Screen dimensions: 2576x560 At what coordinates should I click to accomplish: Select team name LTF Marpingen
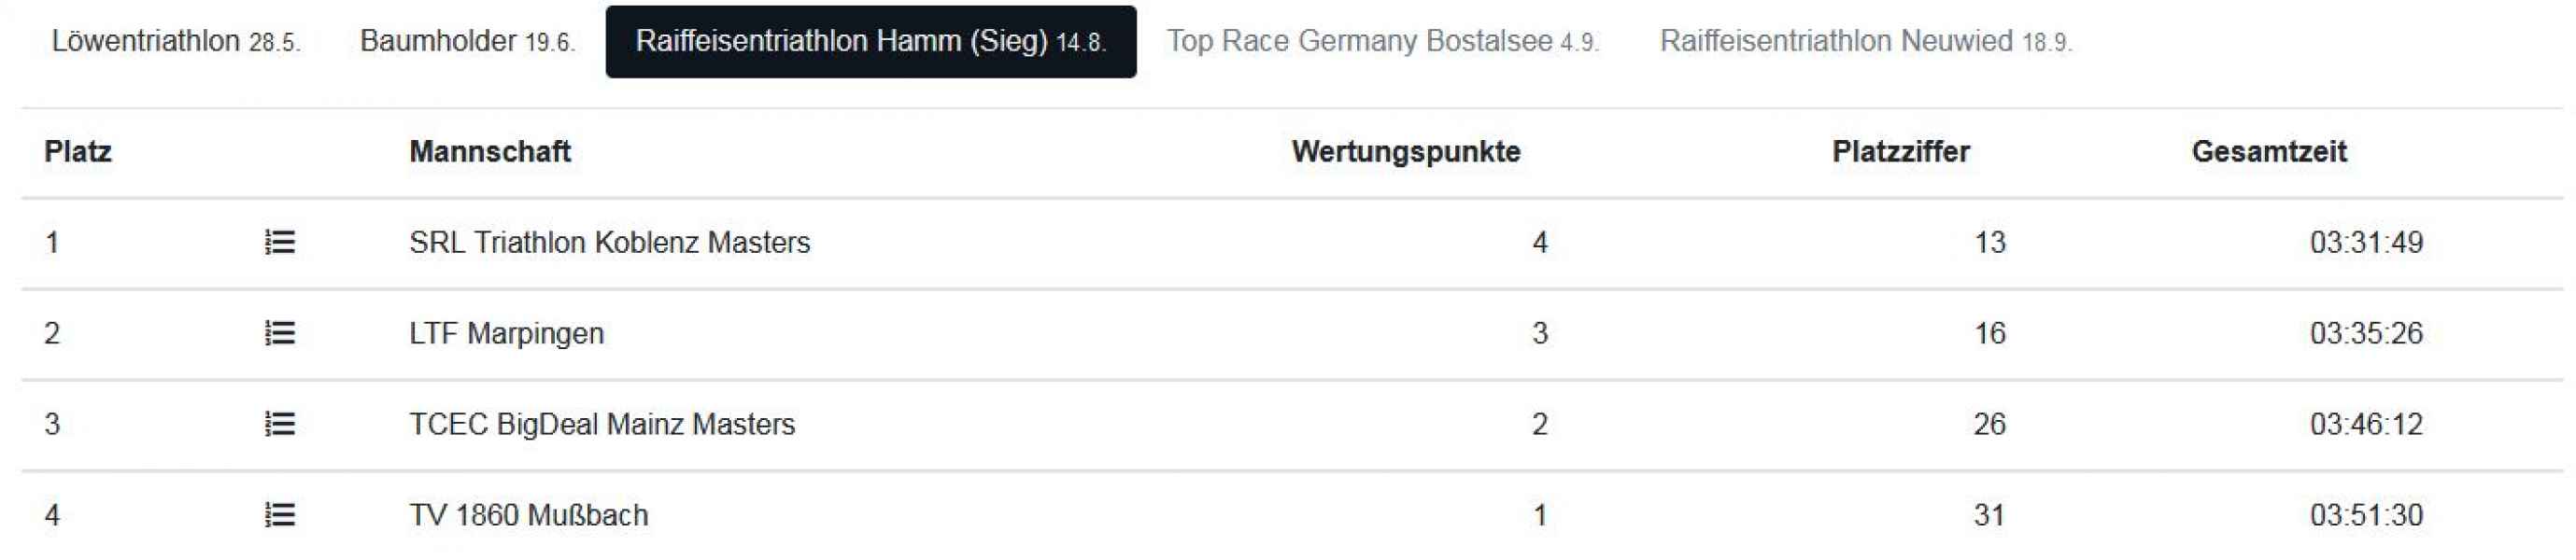(x=507, y=333)
